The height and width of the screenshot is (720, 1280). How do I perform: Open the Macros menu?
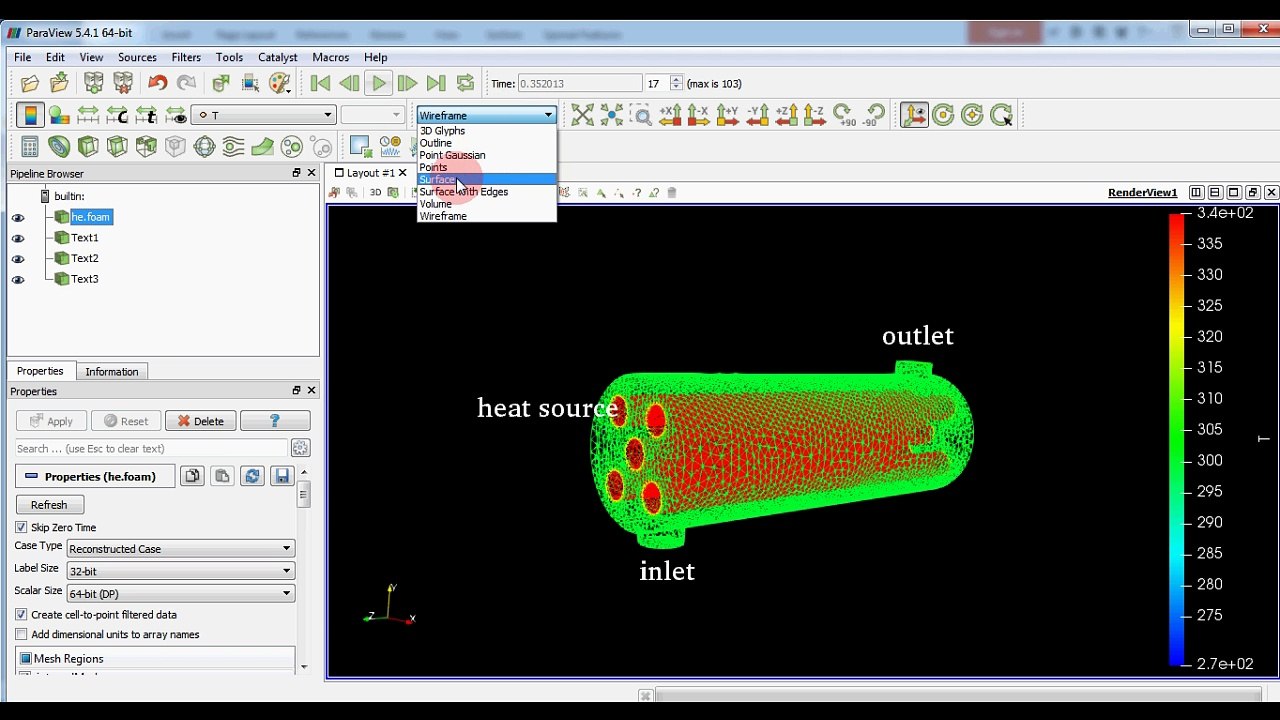330,58
